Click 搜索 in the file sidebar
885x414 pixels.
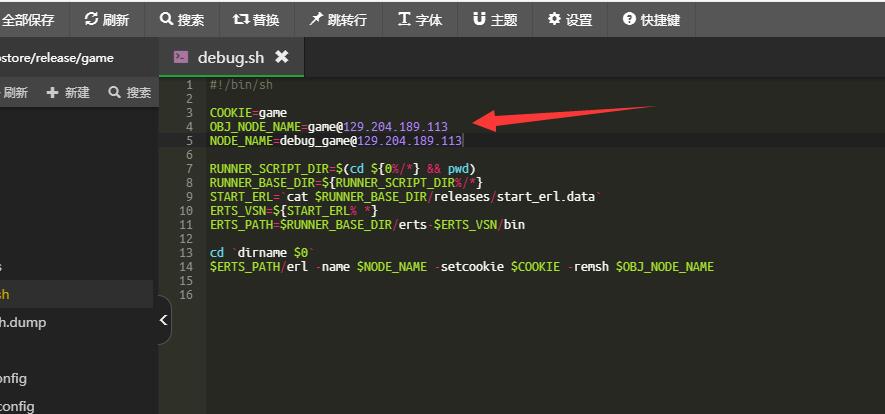tap(130, 93)
